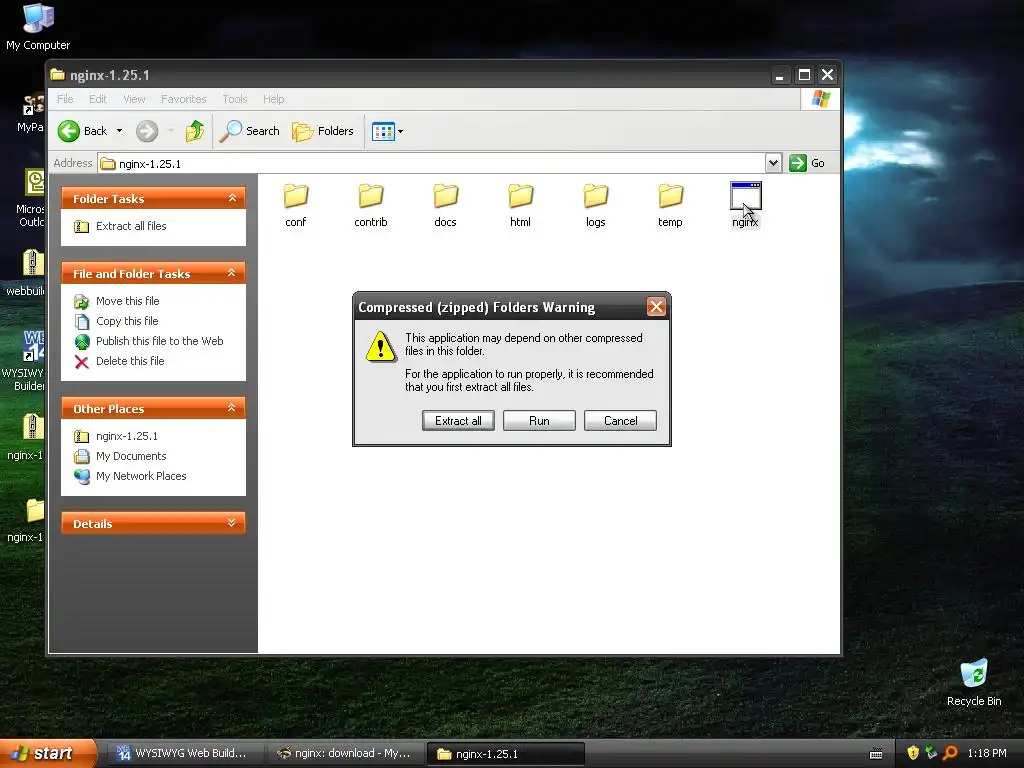Click the Forward arrow button

(x=147, y=131)
